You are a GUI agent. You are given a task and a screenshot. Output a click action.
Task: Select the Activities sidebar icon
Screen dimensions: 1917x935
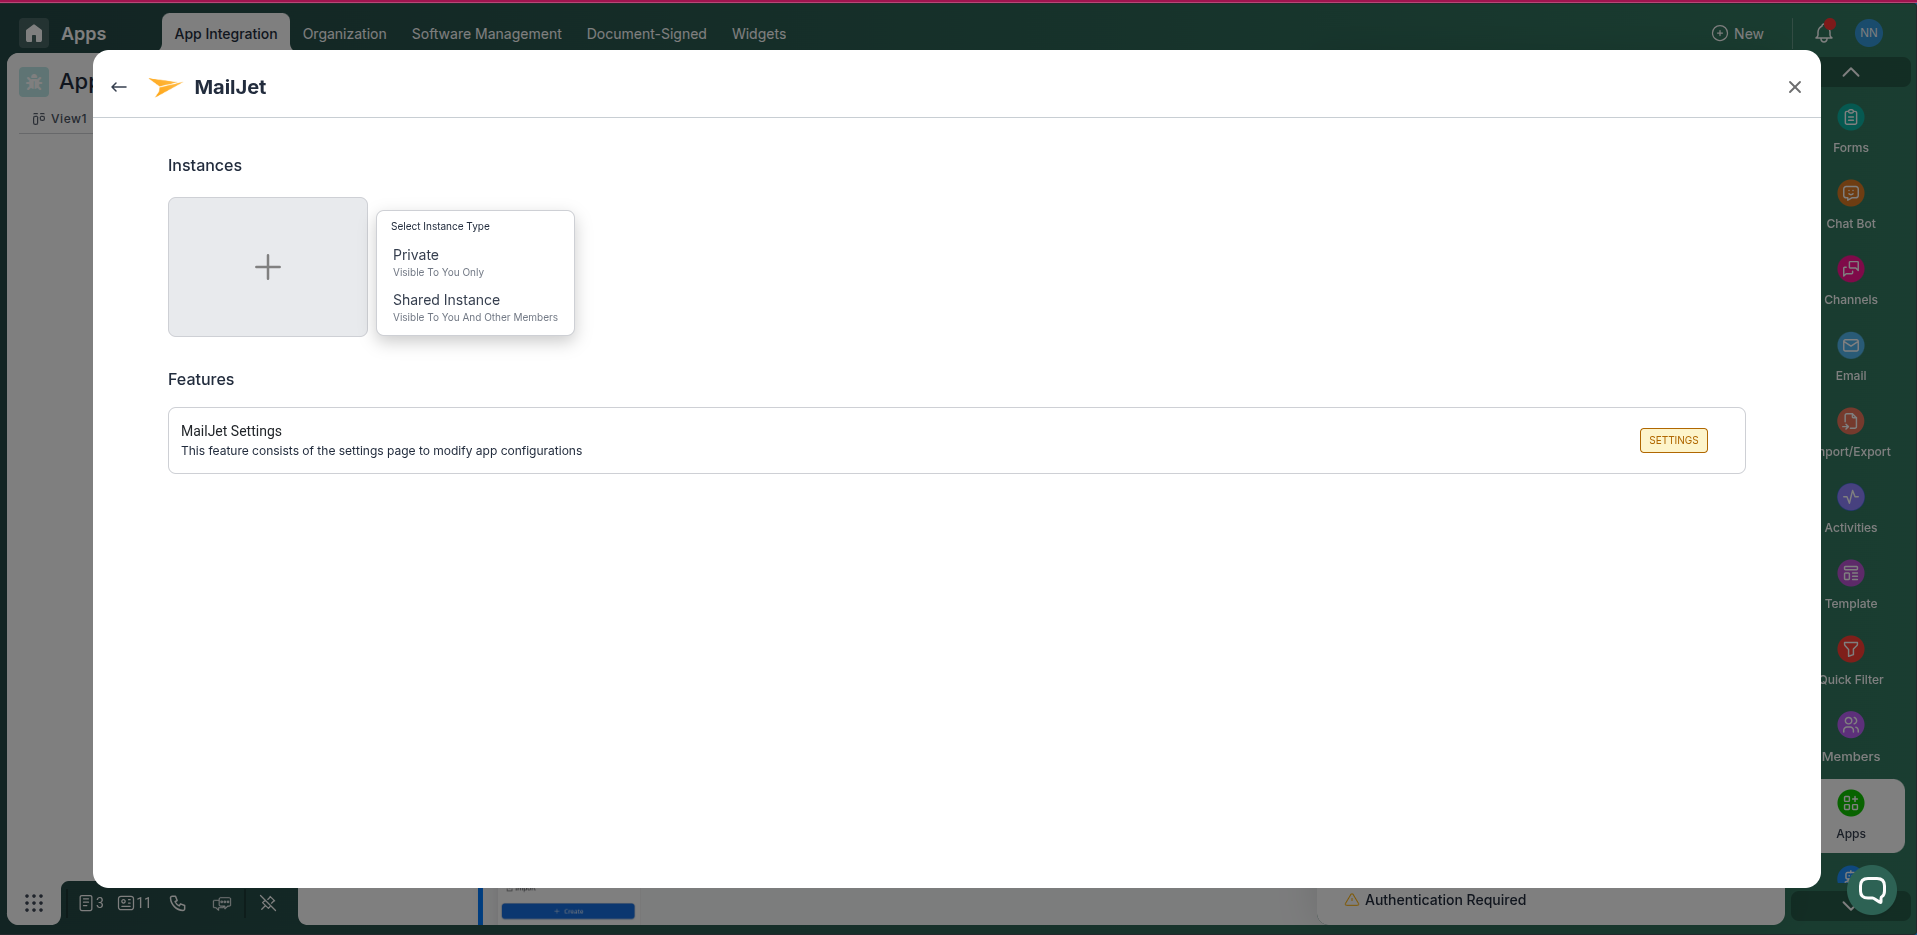coord(1850,497)
